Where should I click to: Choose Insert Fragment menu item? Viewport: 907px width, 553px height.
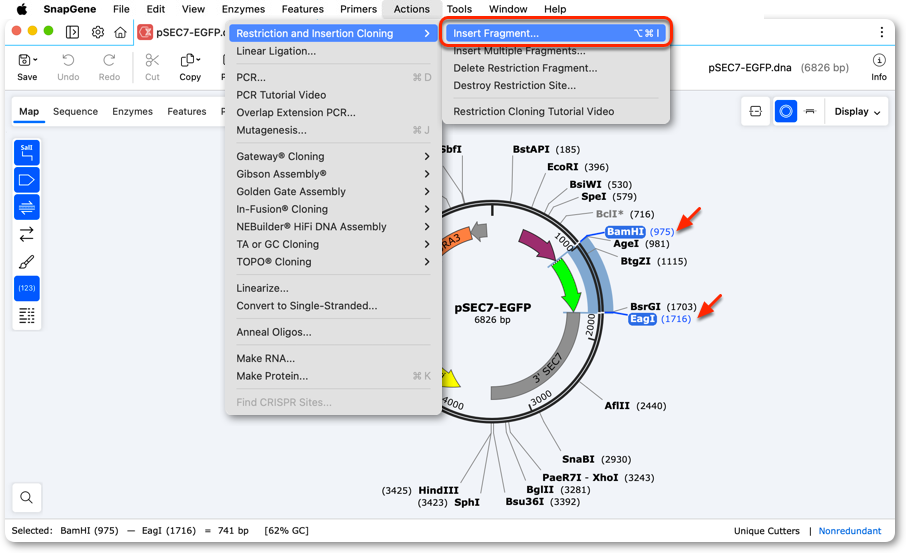556,33
